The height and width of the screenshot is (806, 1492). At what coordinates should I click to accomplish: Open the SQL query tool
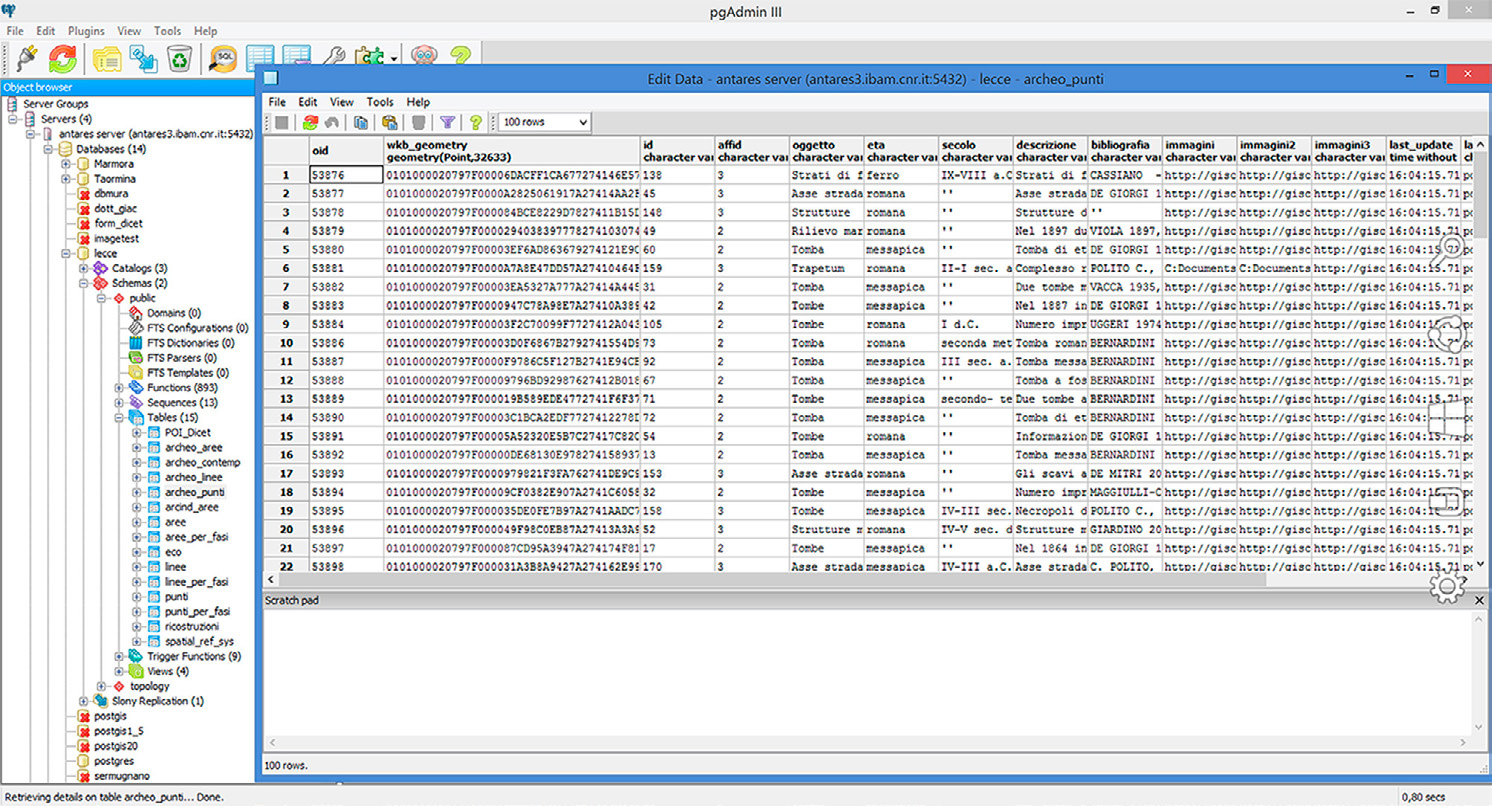point(223,59)
